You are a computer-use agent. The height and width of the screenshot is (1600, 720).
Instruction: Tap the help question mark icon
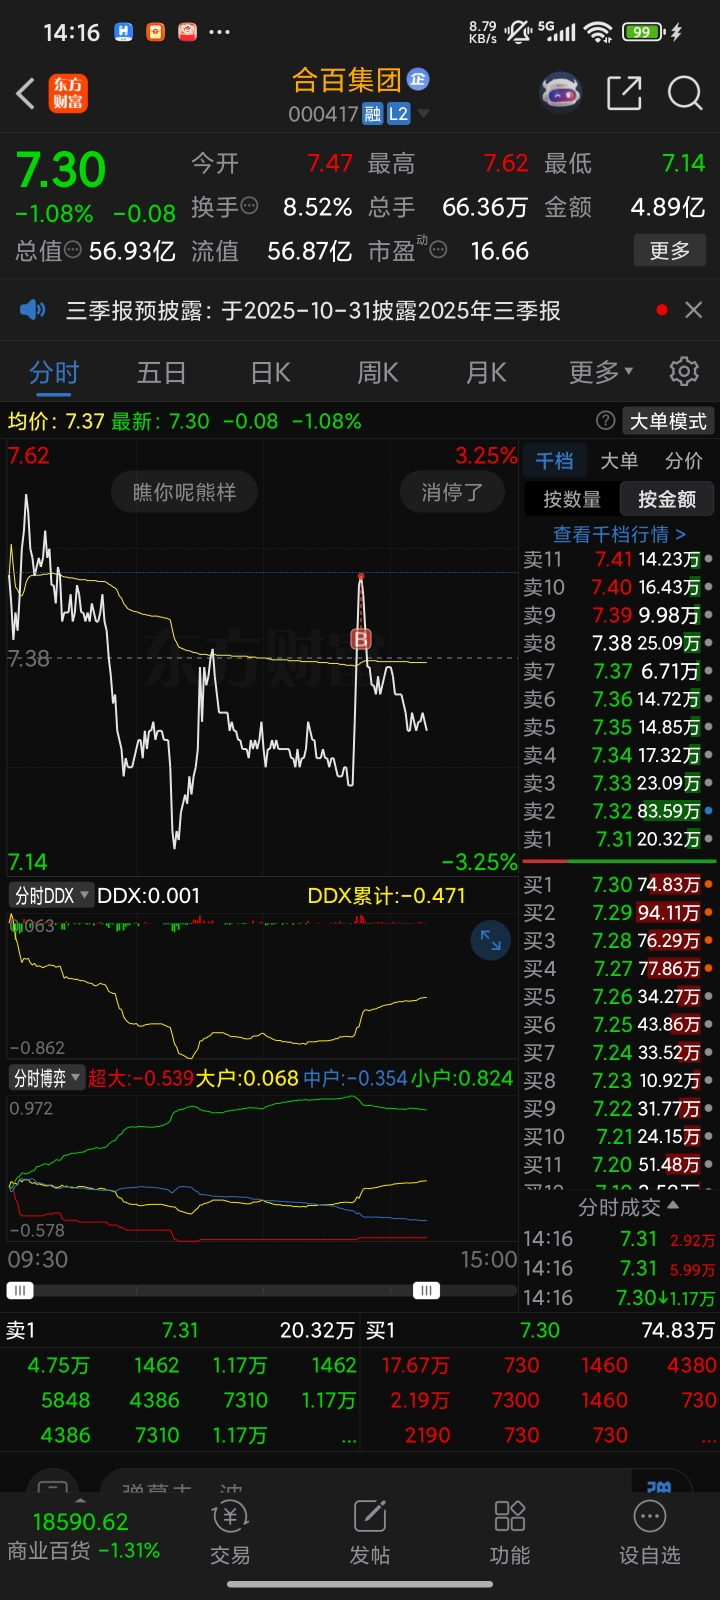point(605,421)
